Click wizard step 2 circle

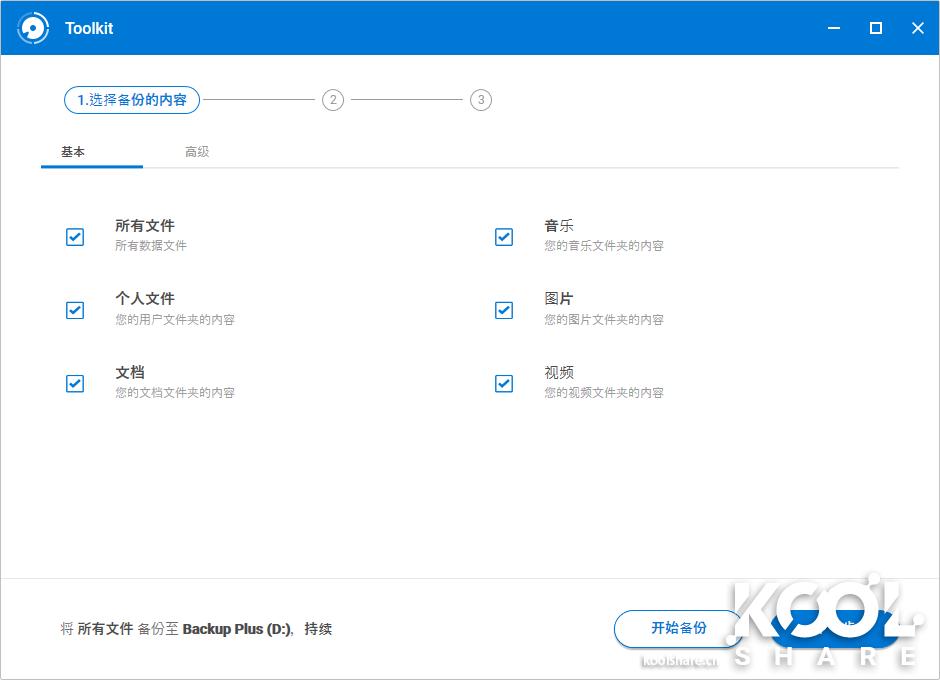pos(333,100)
